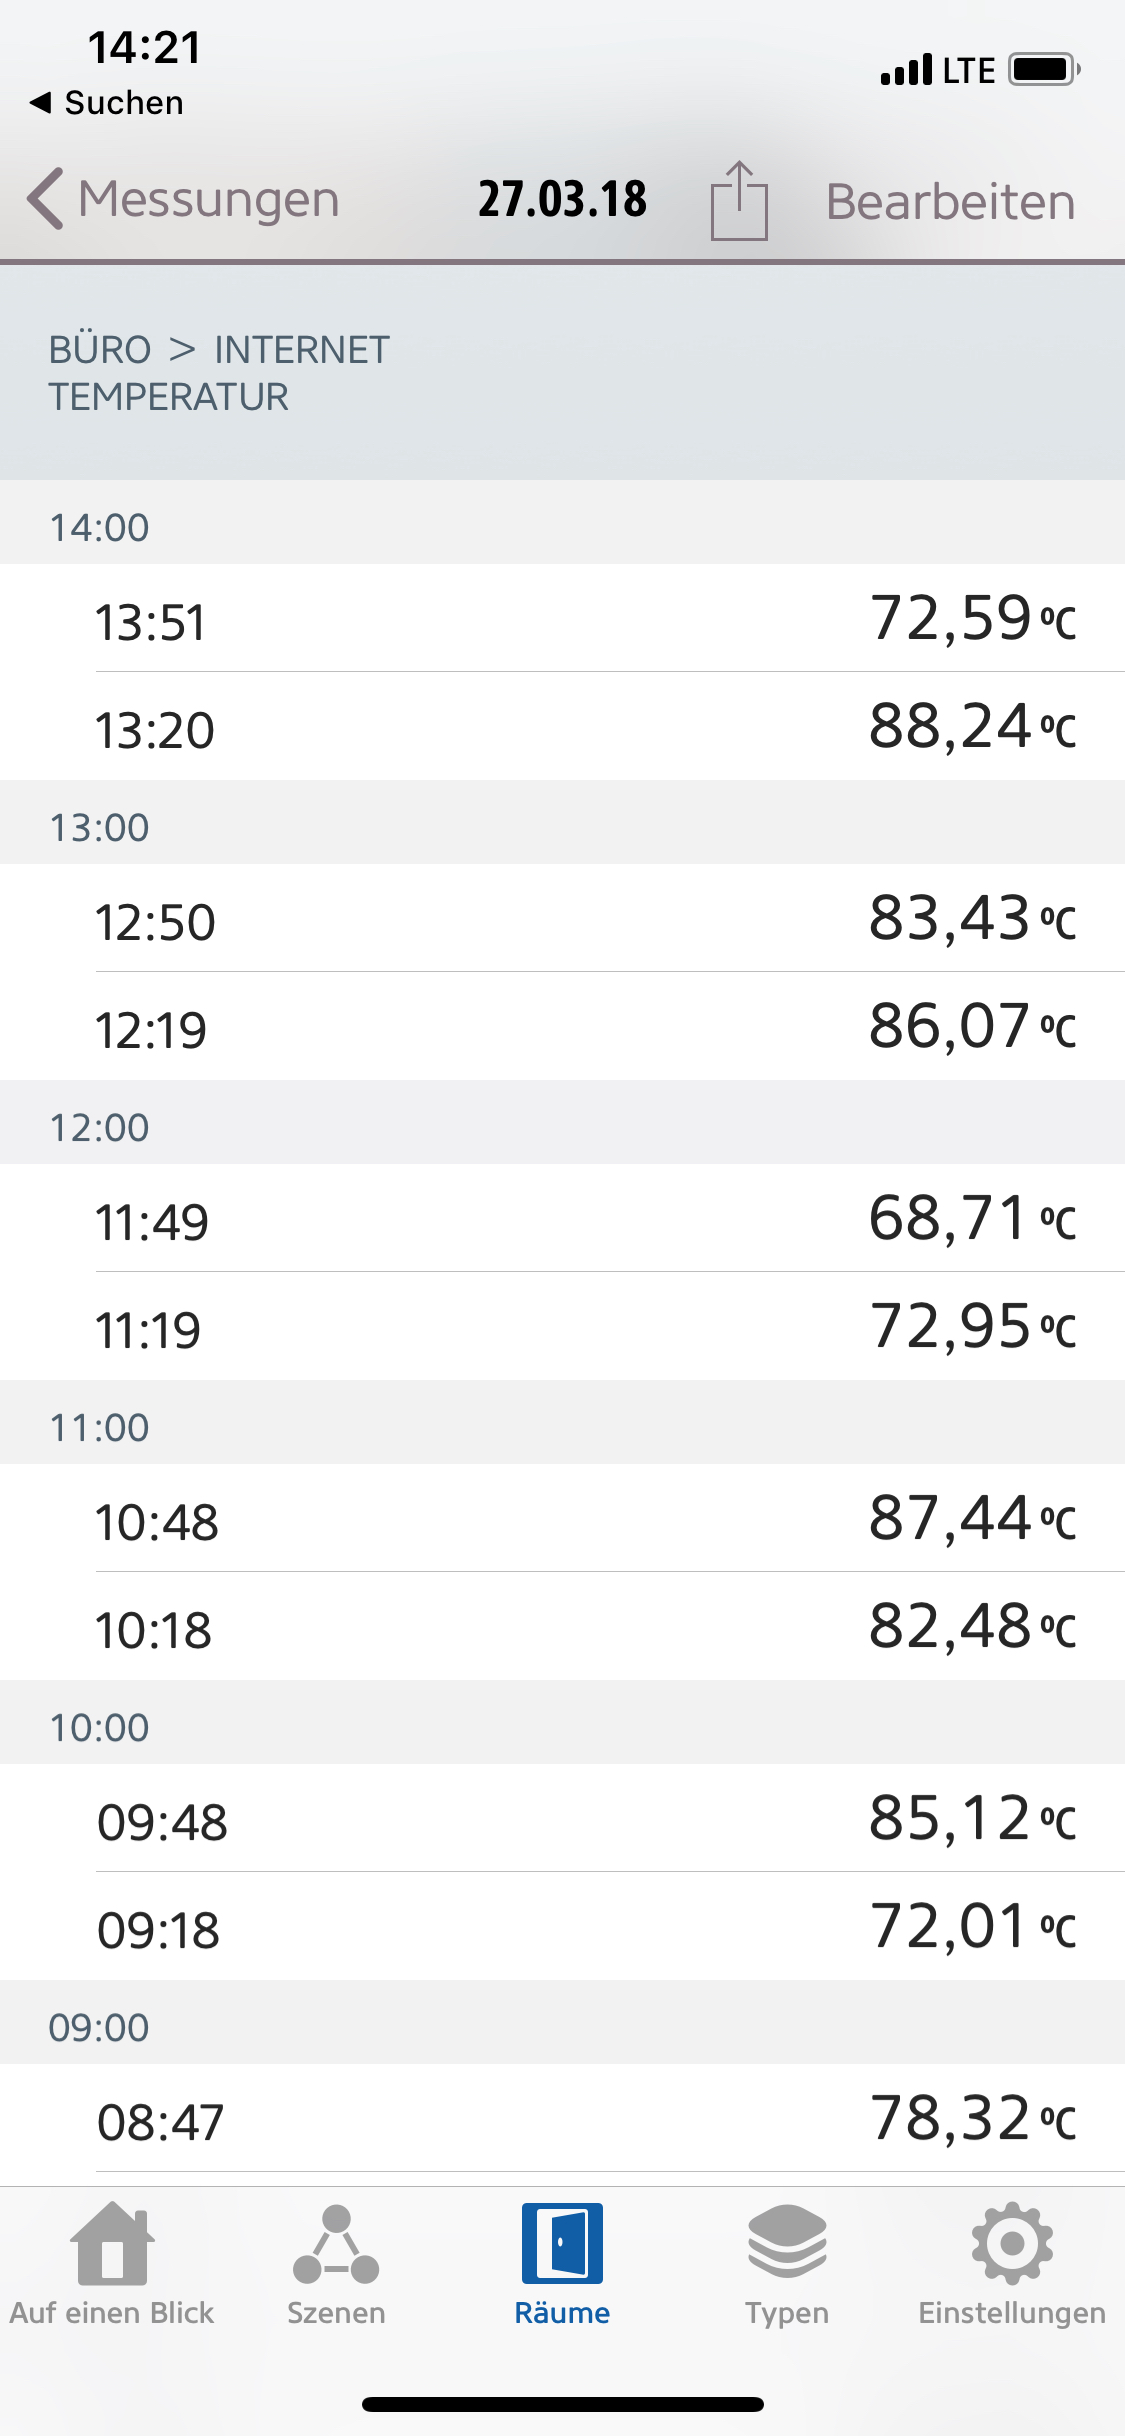Screen dimensions: 1125x2436
Task: Select the 13:51 measurement row
Action: click(x=562, y=619)
